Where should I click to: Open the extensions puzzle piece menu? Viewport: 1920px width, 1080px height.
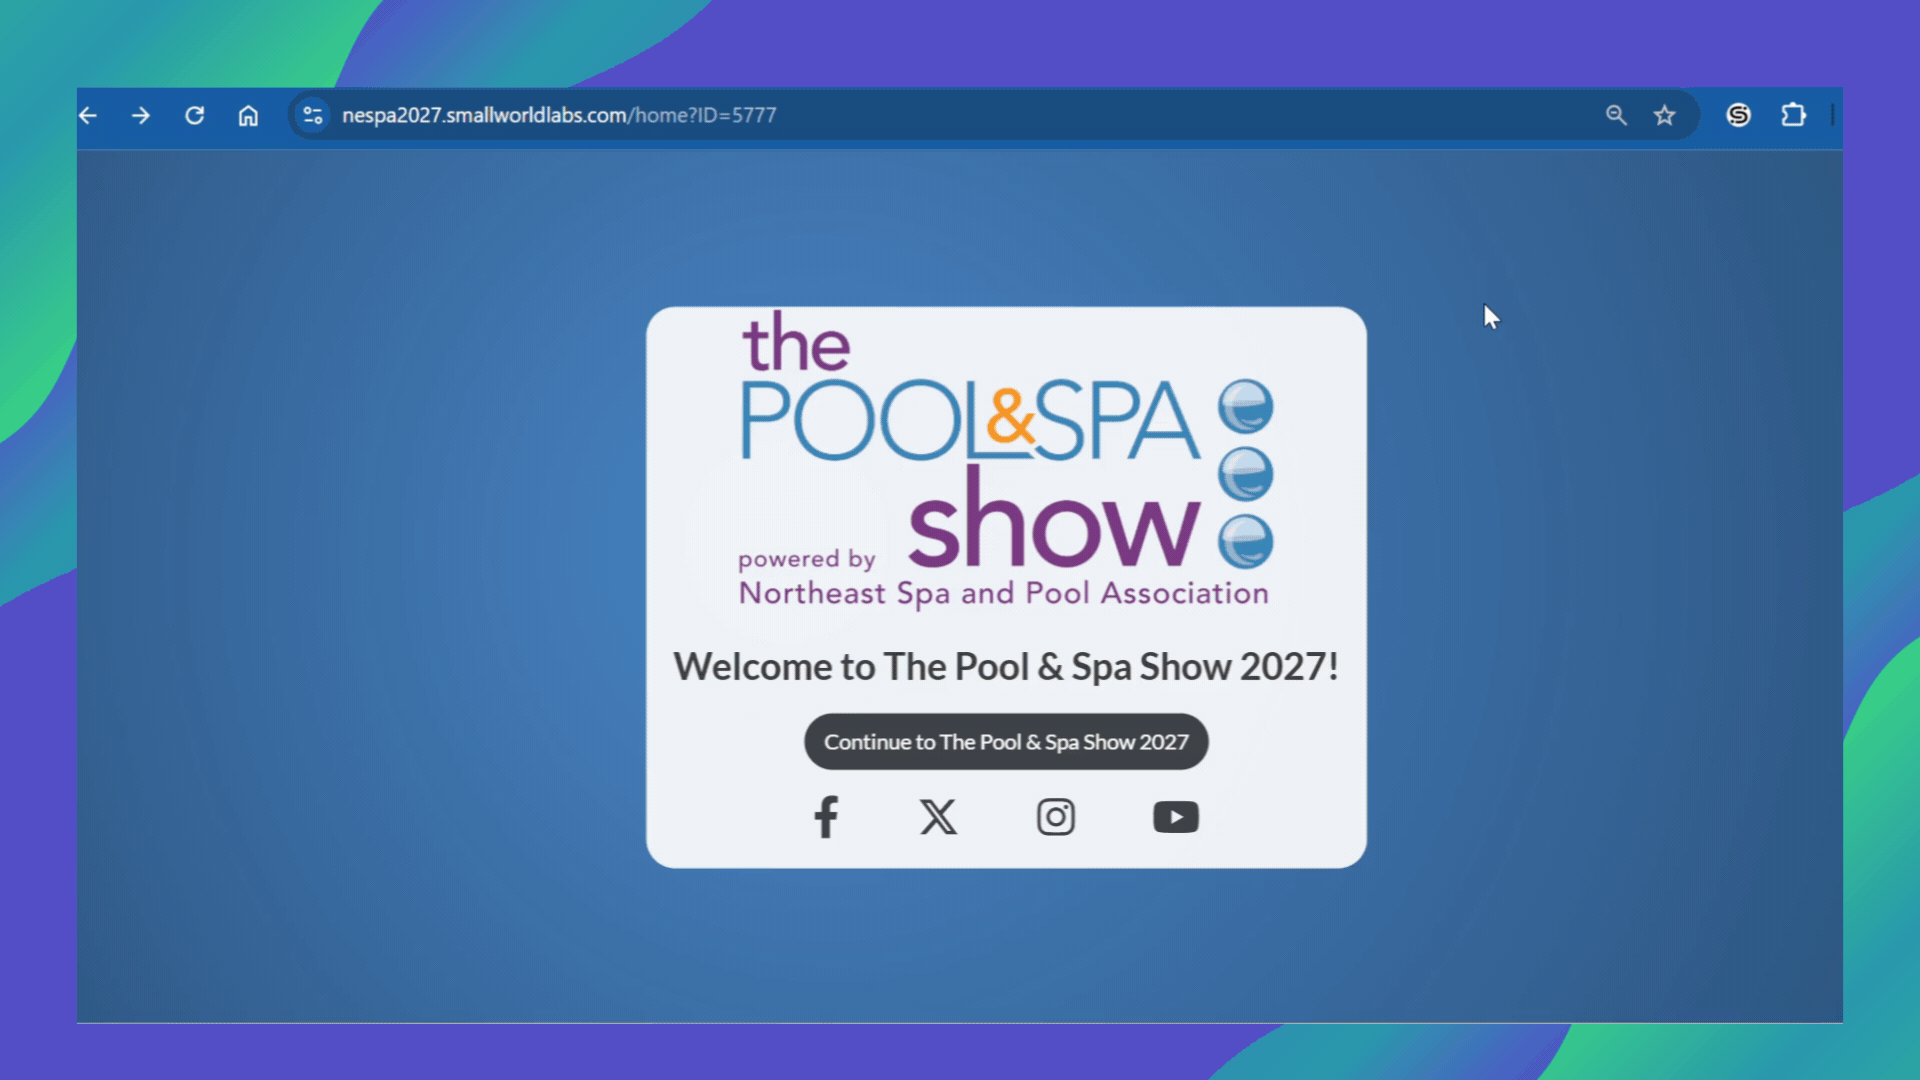click(x=1794, y=115)
